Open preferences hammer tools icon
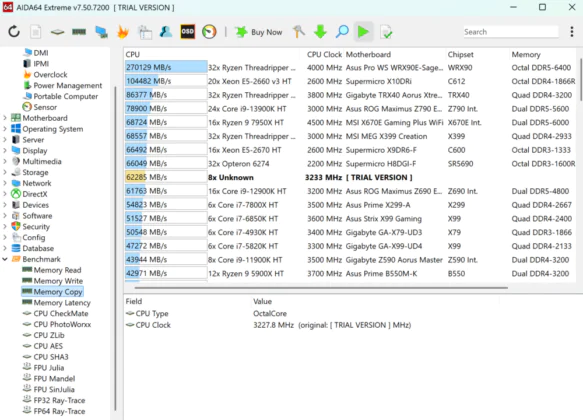 pos(299,32)
